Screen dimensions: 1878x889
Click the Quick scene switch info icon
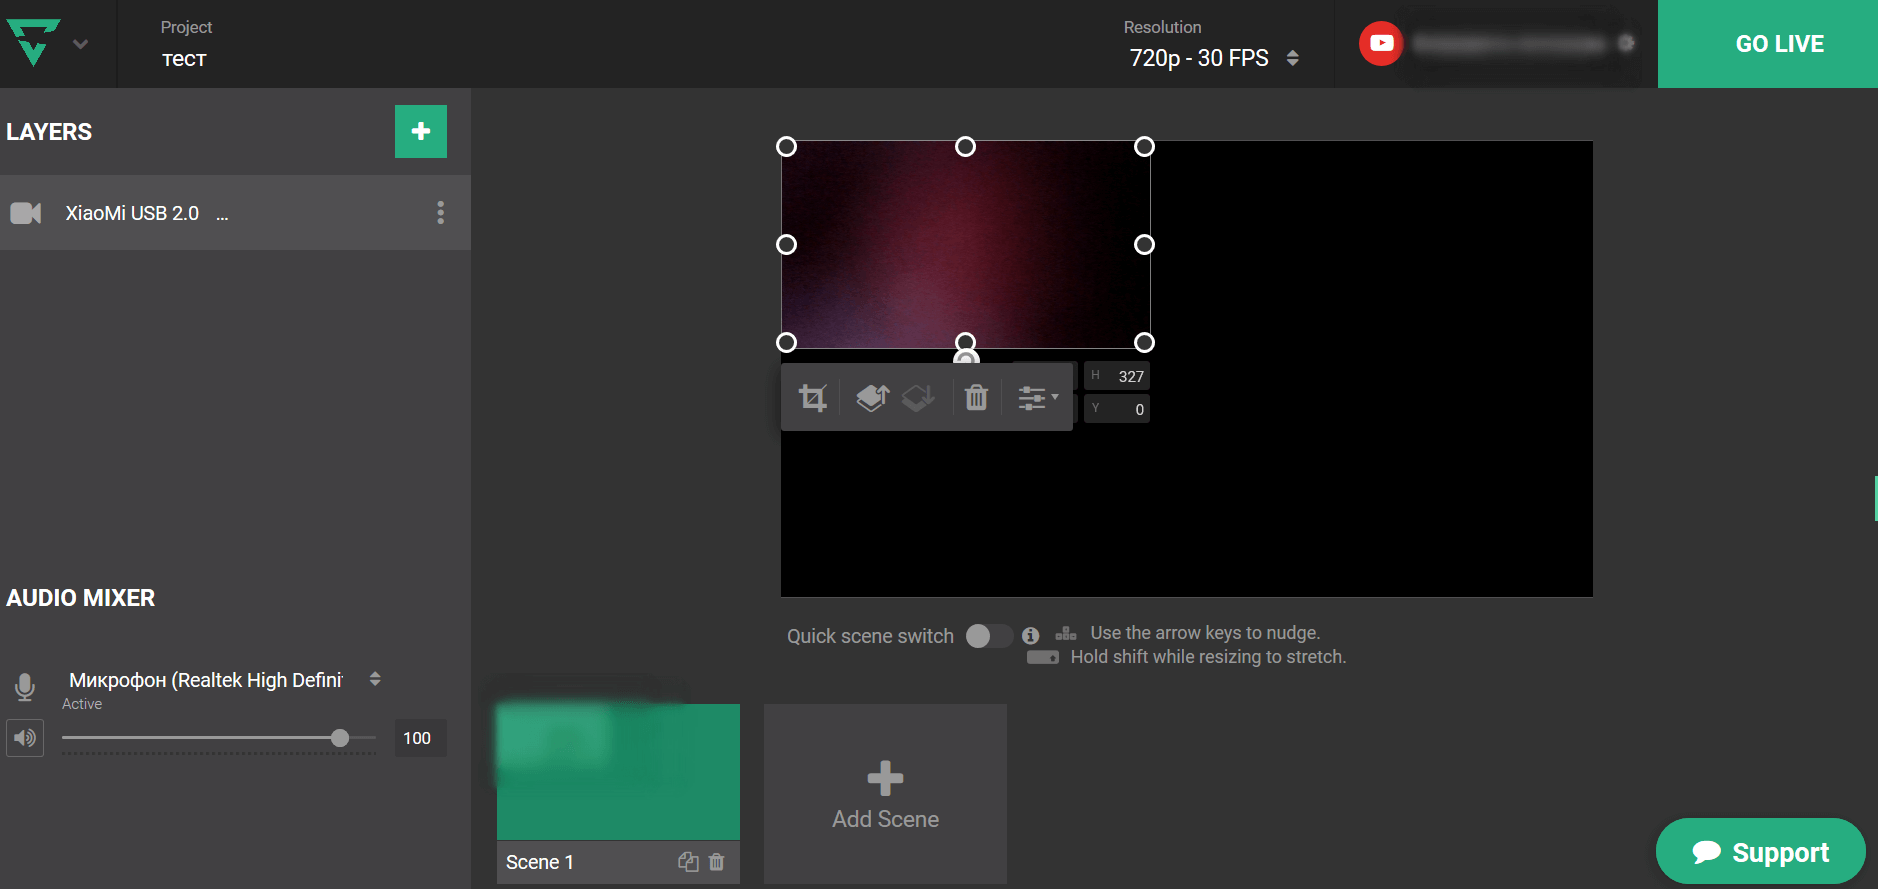(1031, 636)
